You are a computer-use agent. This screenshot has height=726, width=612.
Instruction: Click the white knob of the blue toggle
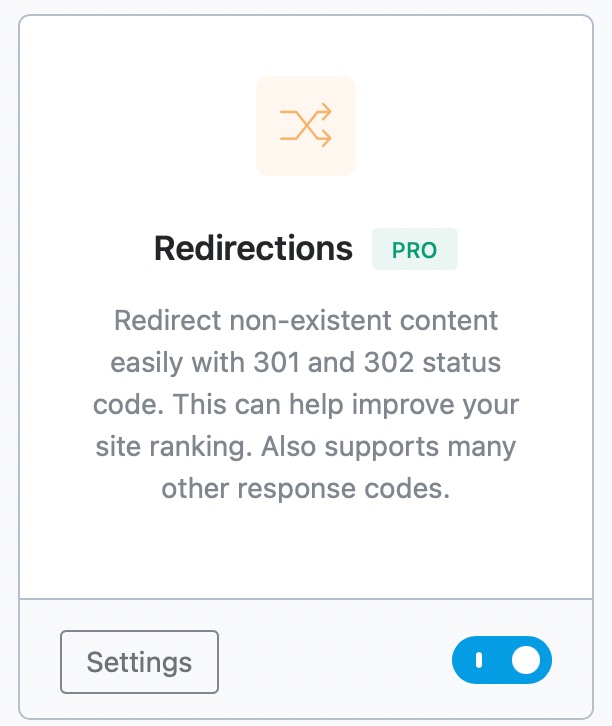(526, 660)
